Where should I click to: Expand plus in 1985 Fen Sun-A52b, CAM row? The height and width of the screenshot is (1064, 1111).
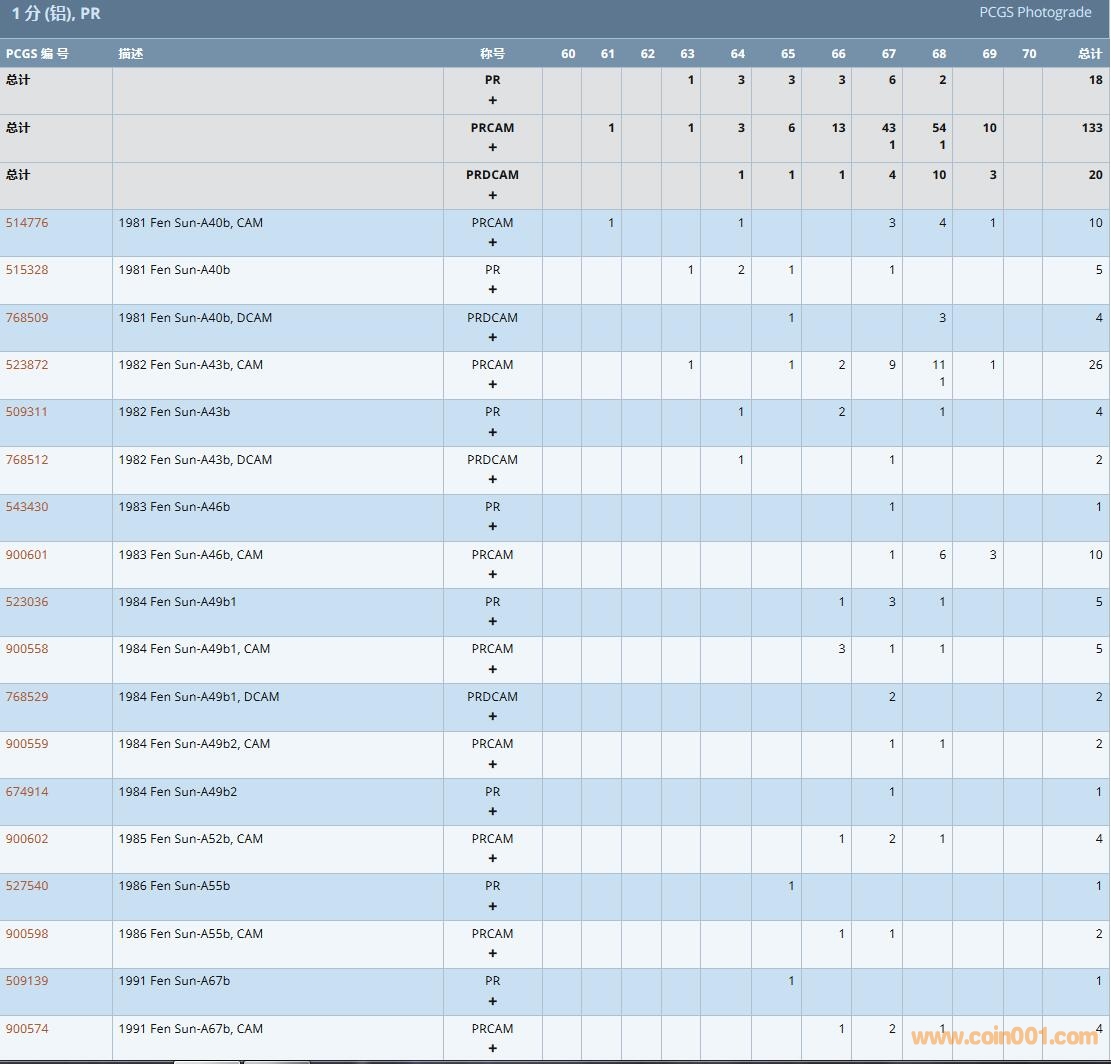pos(492,858)
